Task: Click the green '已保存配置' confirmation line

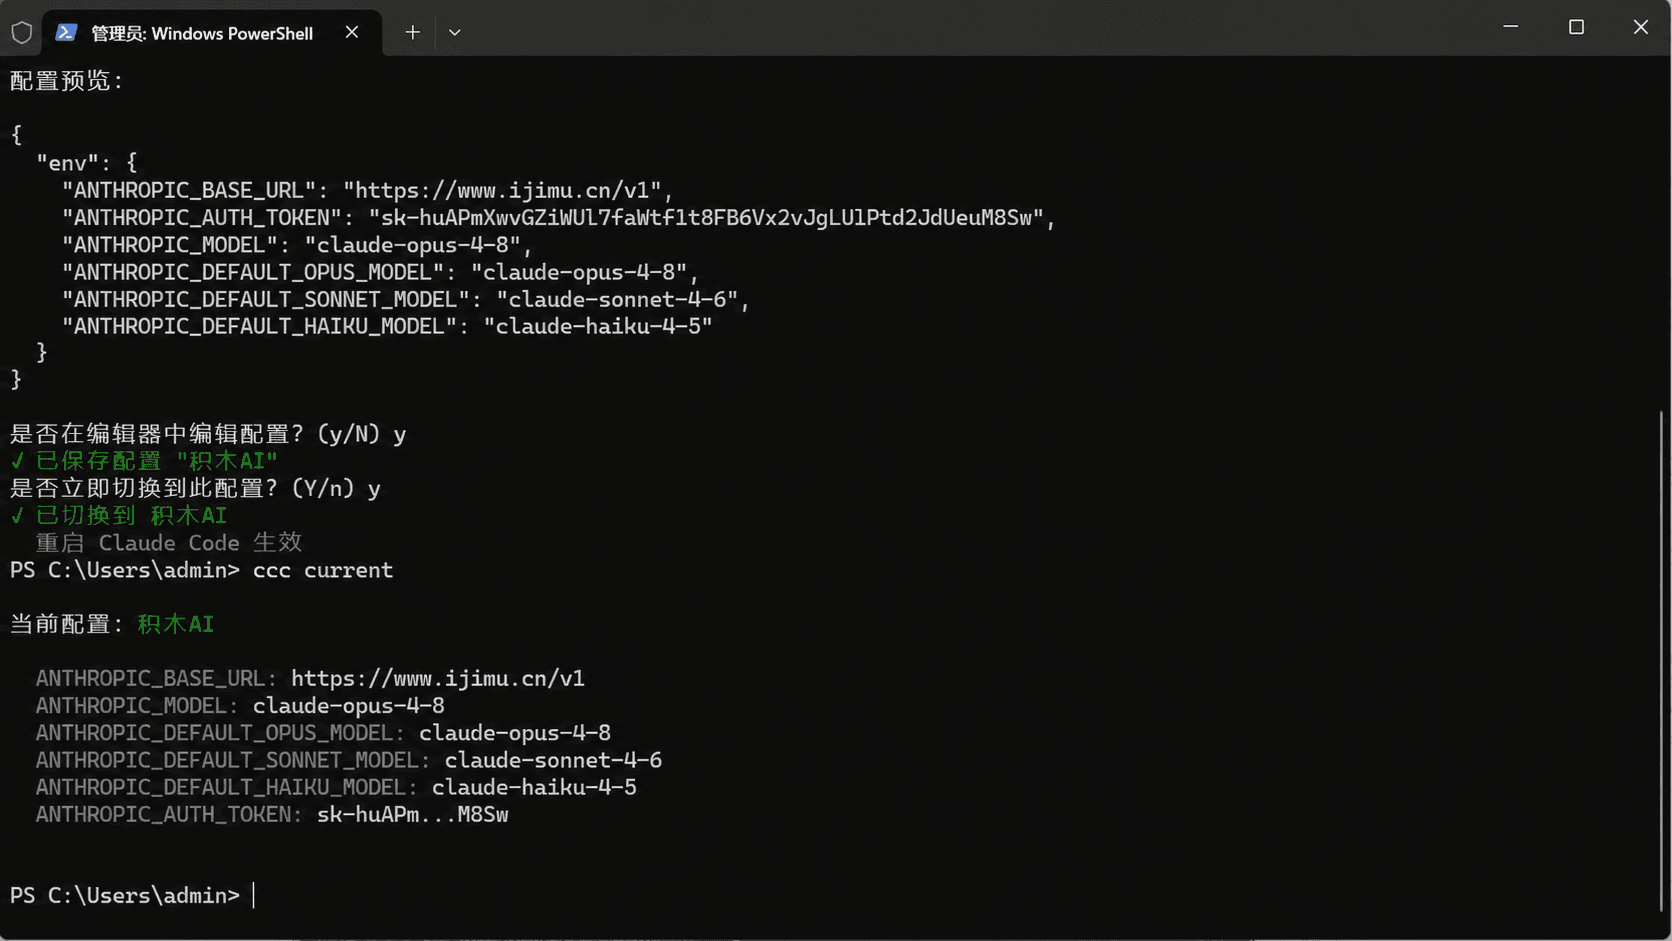Action: tap(144, 461)
